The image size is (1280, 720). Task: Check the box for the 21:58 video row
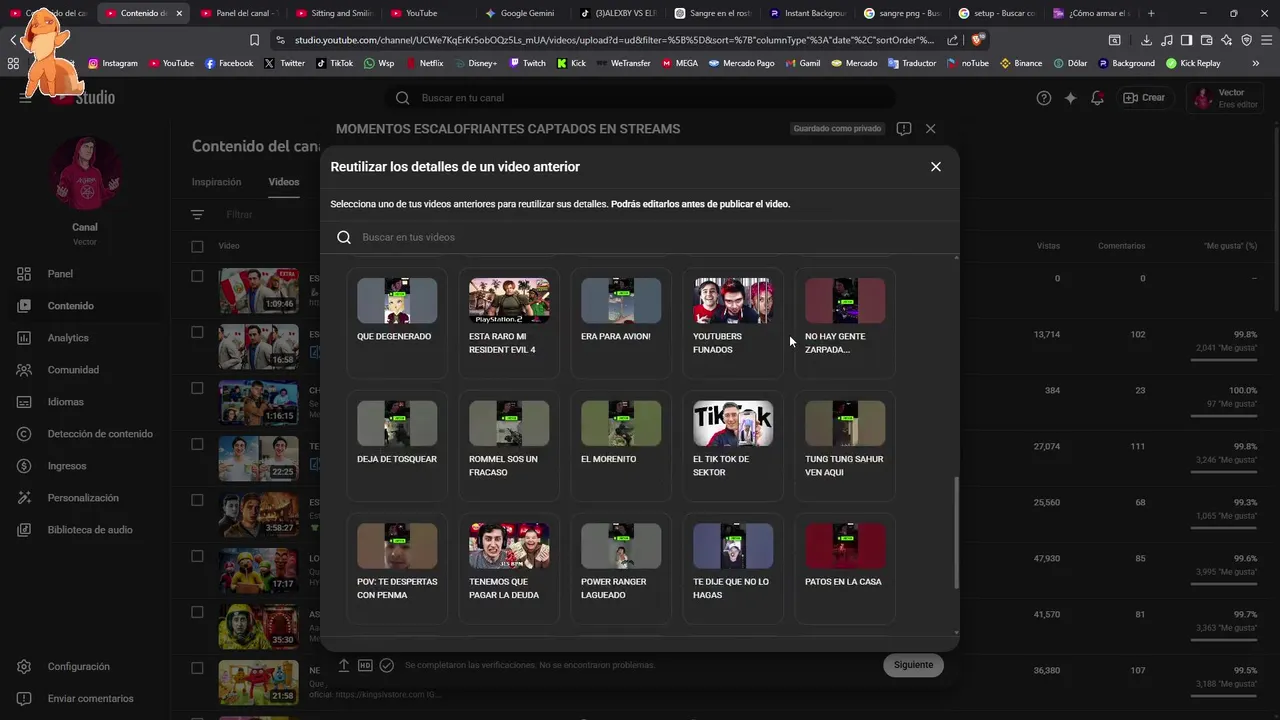[x=197, y=668]
